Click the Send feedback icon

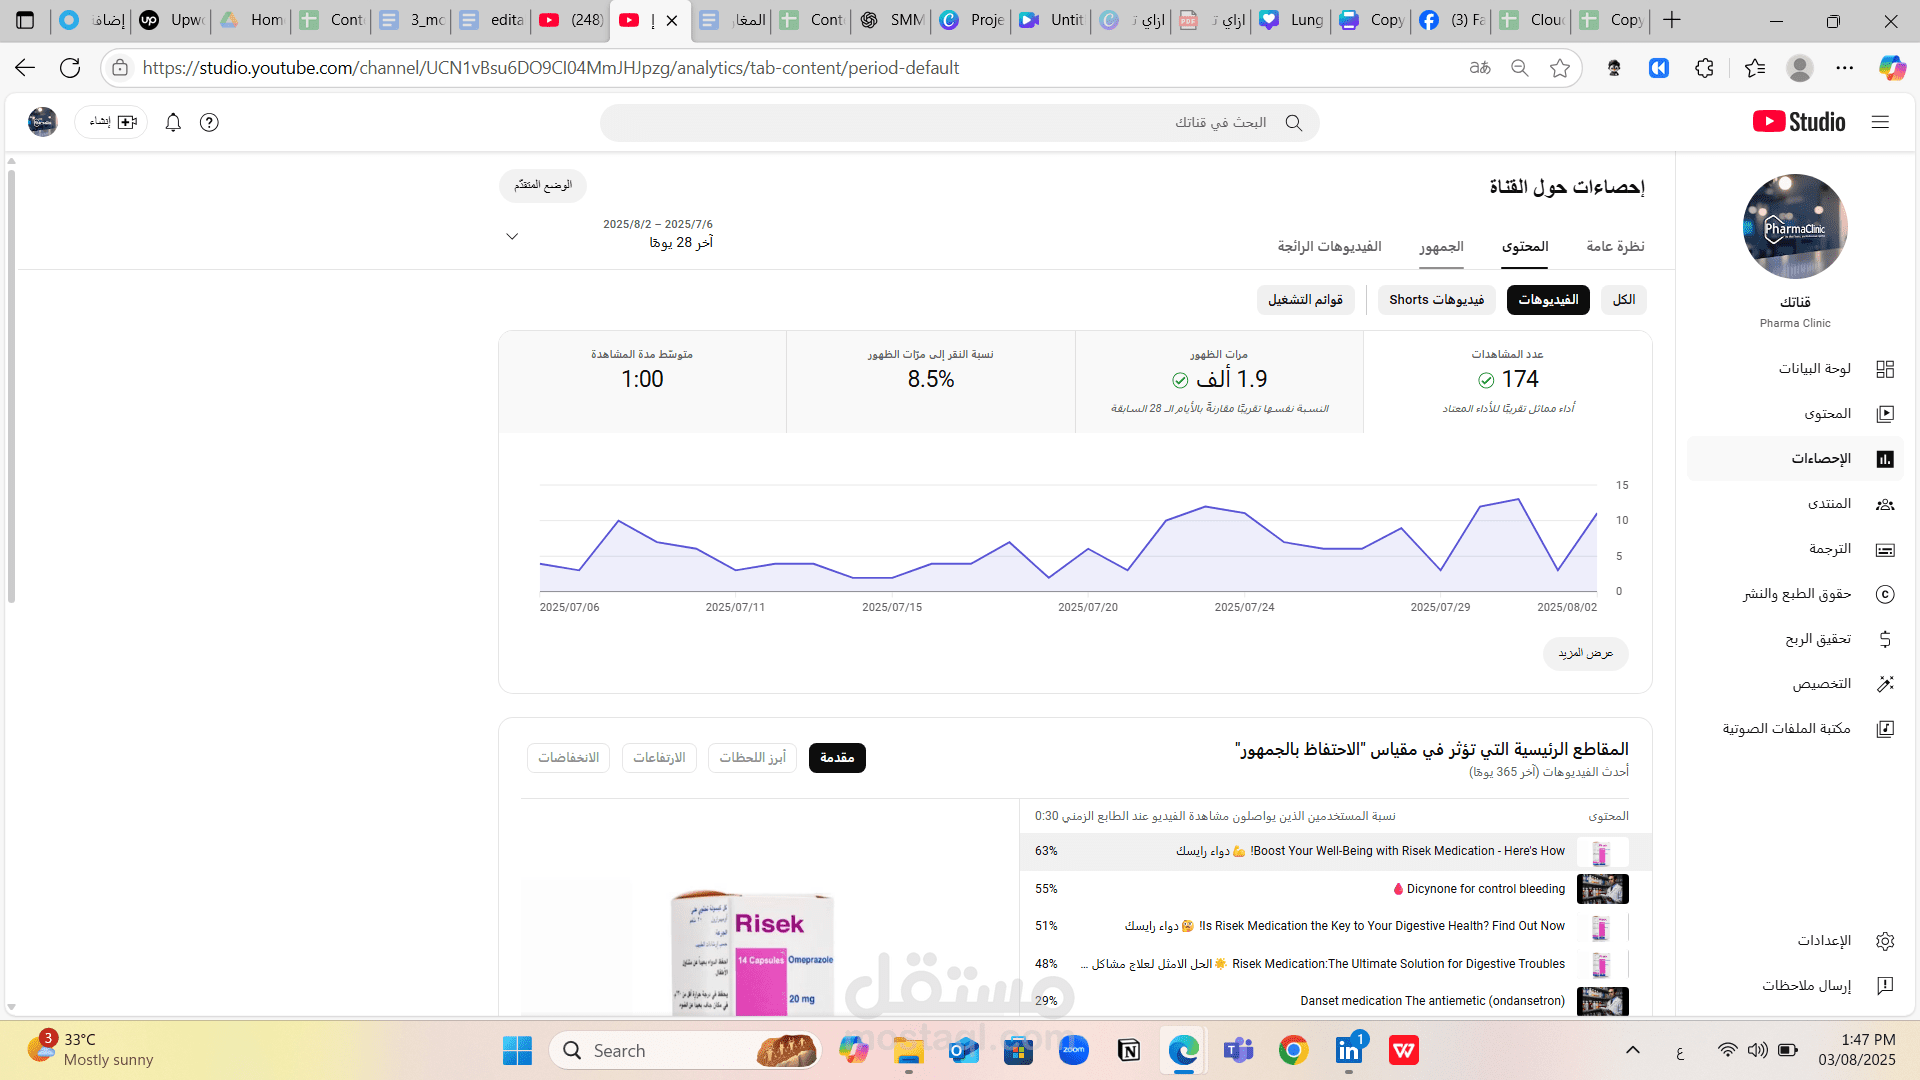(x=1885, y=986)
